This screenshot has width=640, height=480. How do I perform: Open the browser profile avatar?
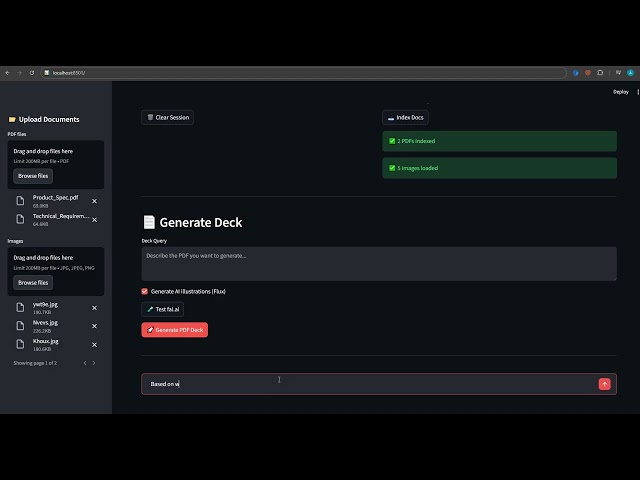[631, 73]
